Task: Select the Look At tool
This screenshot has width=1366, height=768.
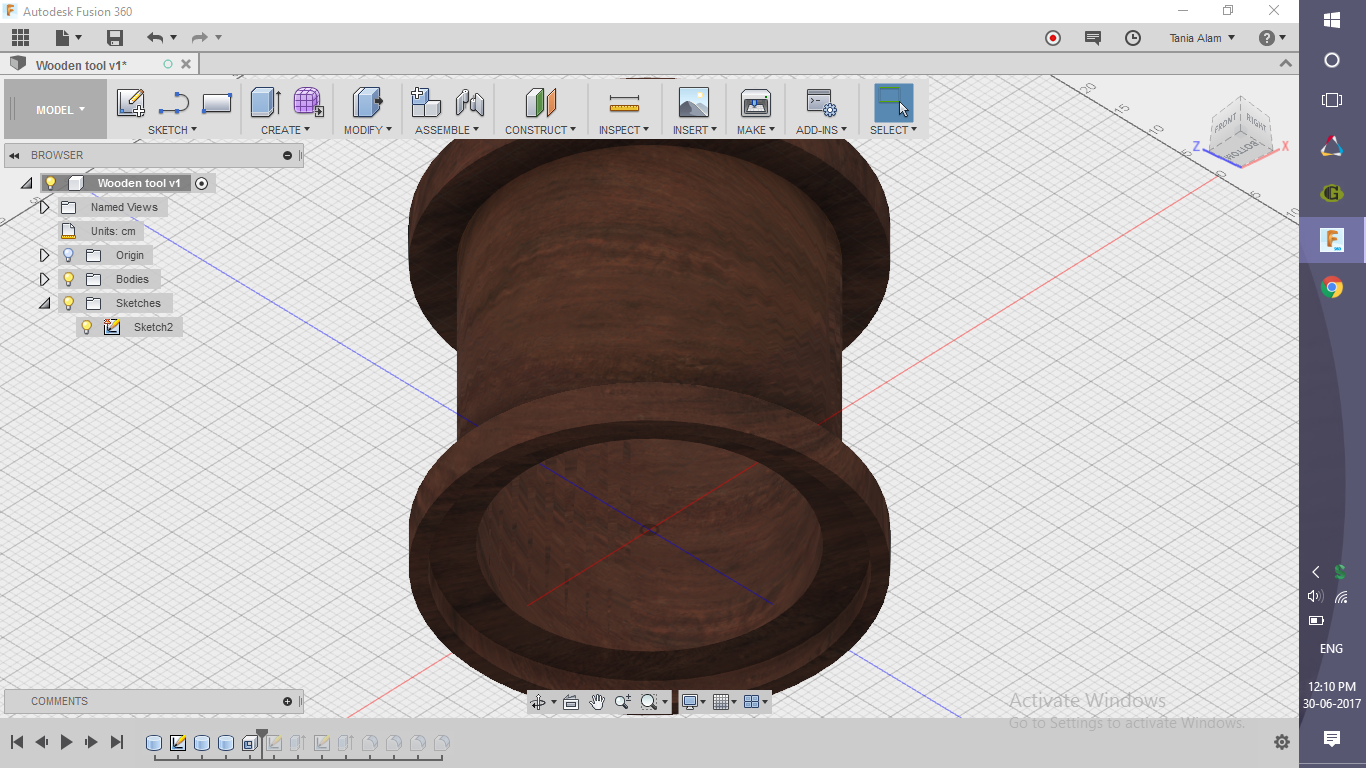Action: click(x=571, y=702)
